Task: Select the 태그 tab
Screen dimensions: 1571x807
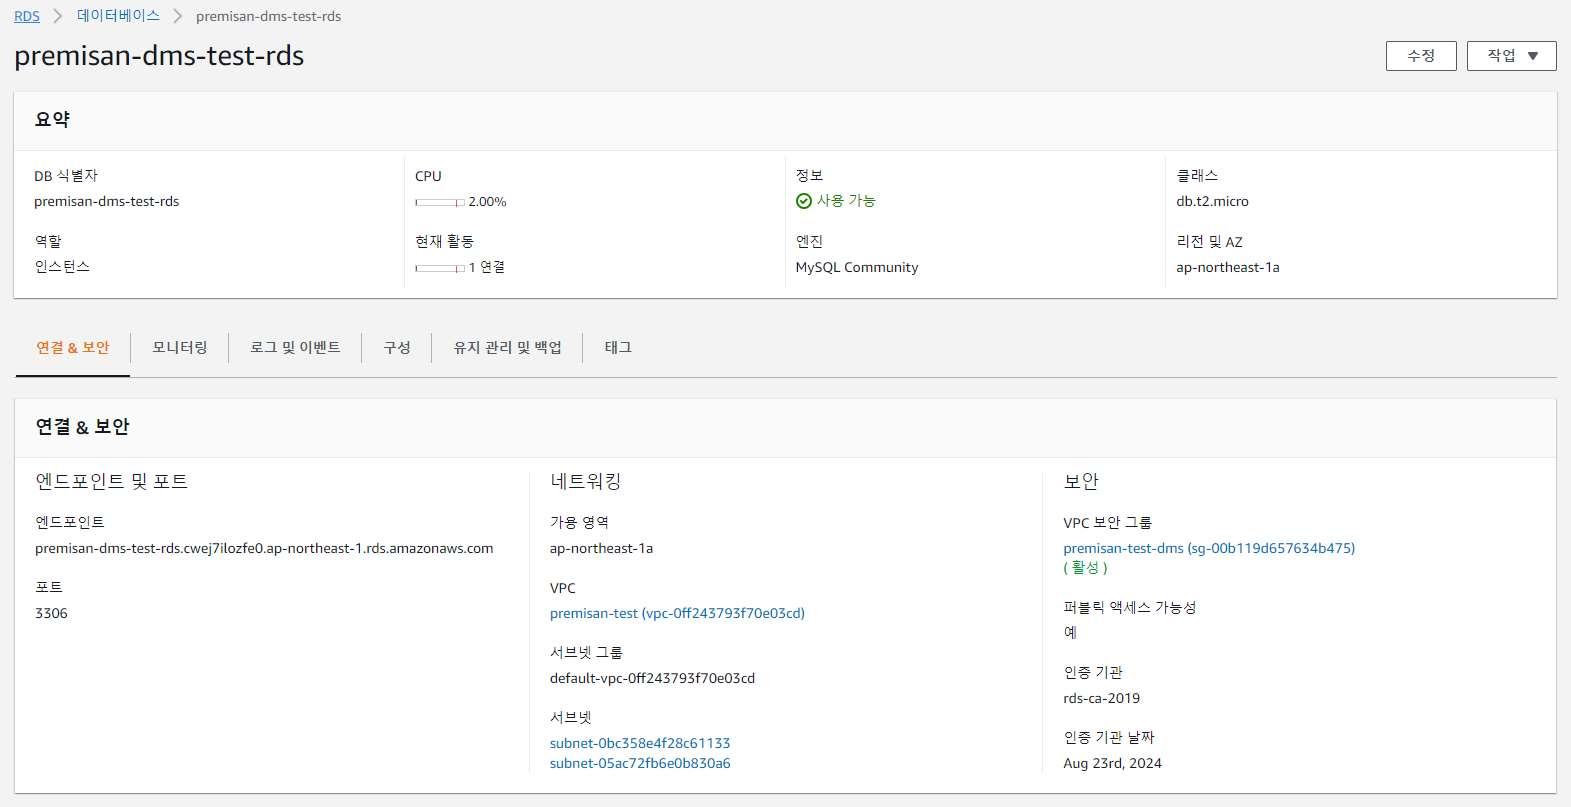Action: point(618,348)
